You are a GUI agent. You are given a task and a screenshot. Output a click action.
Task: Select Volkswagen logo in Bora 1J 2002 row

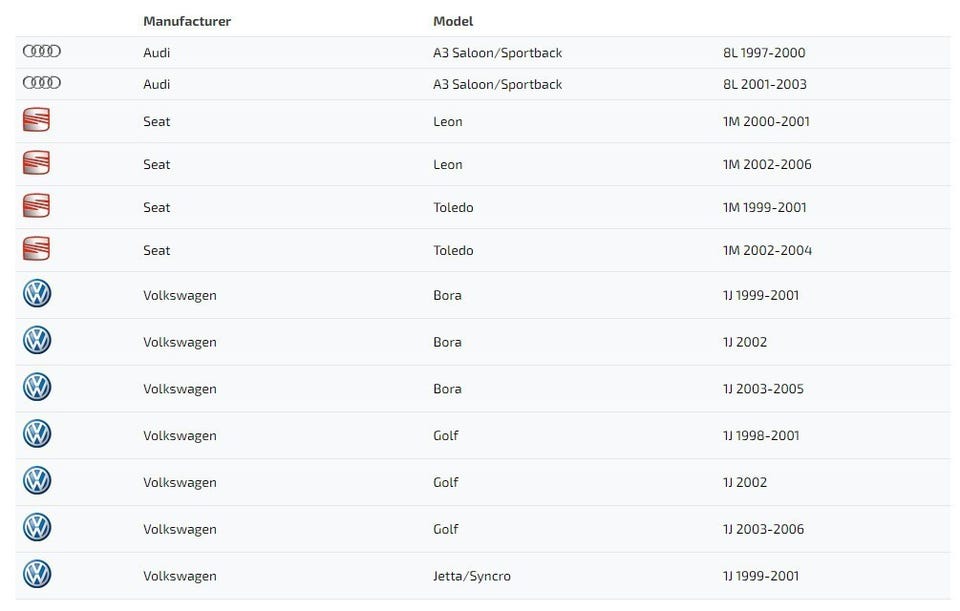tap(37, 341)
